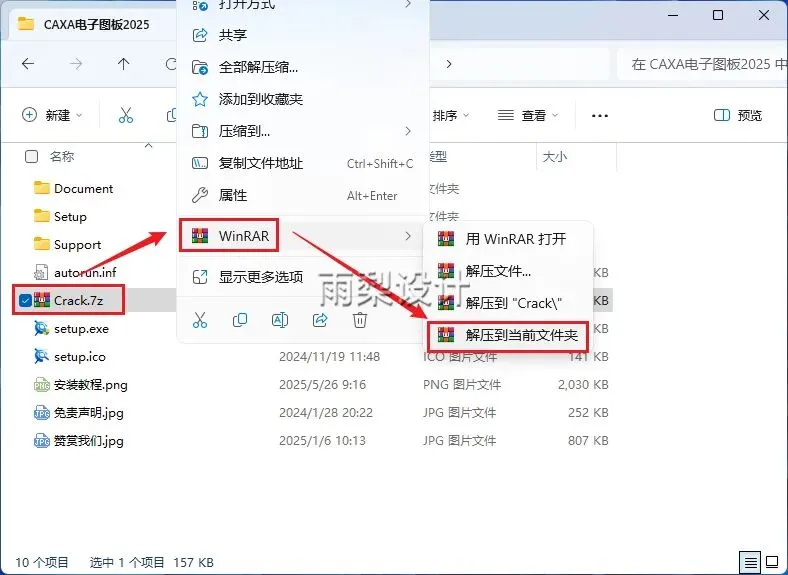Expand the address bar breadcrumb chevron
This screenshot has width=788, height=575.
coord(449,64)
